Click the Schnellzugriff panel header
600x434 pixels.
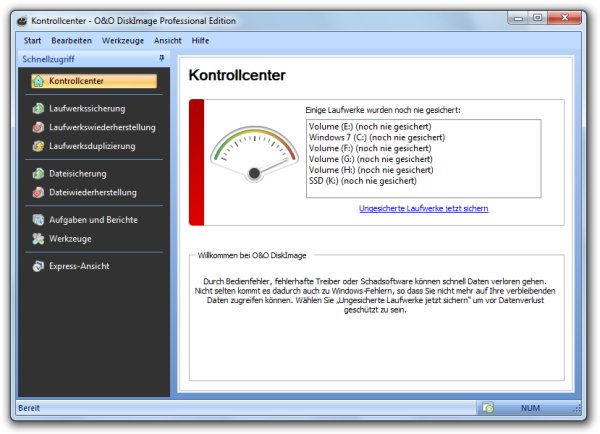click(x=94, y=59)
